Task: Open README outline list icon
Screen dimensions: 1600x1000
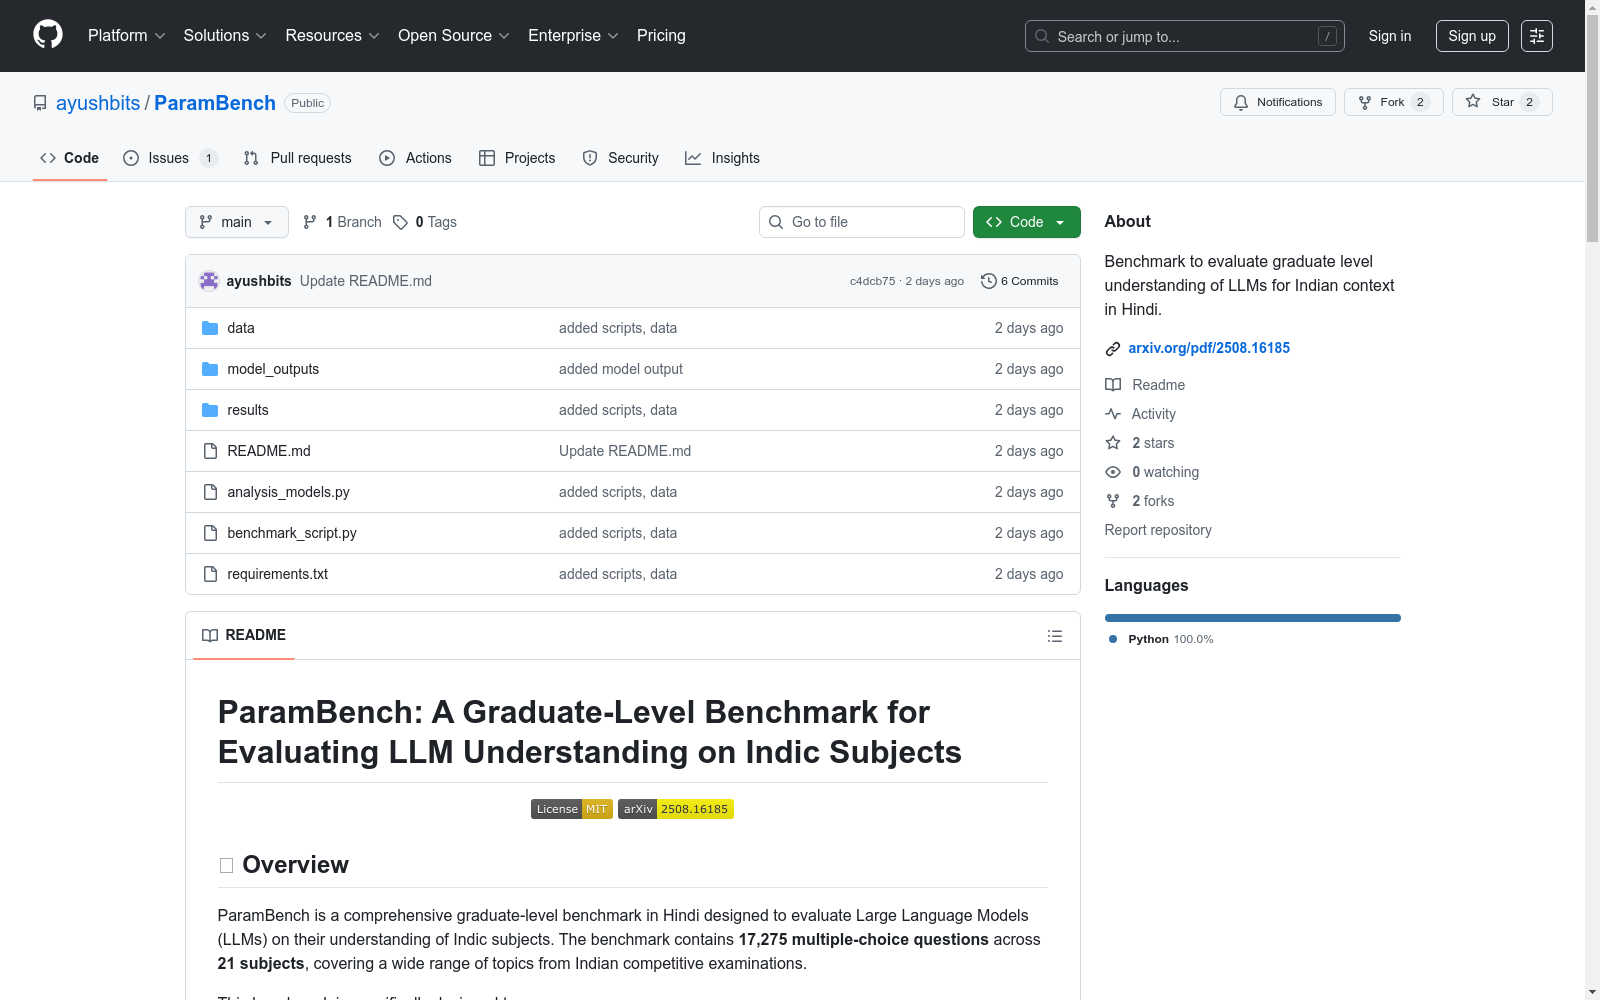Action: point(1055,636)
